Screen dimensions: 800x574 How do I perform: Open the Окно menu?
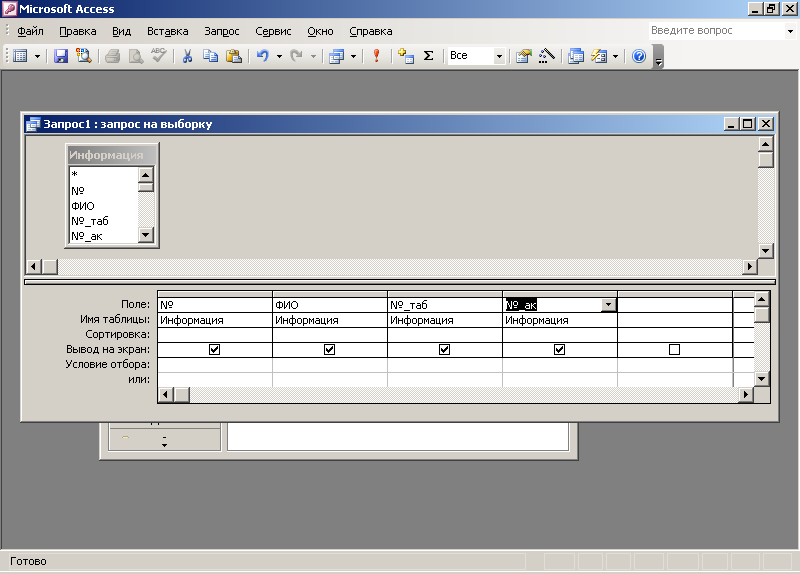tap(320, 31)
